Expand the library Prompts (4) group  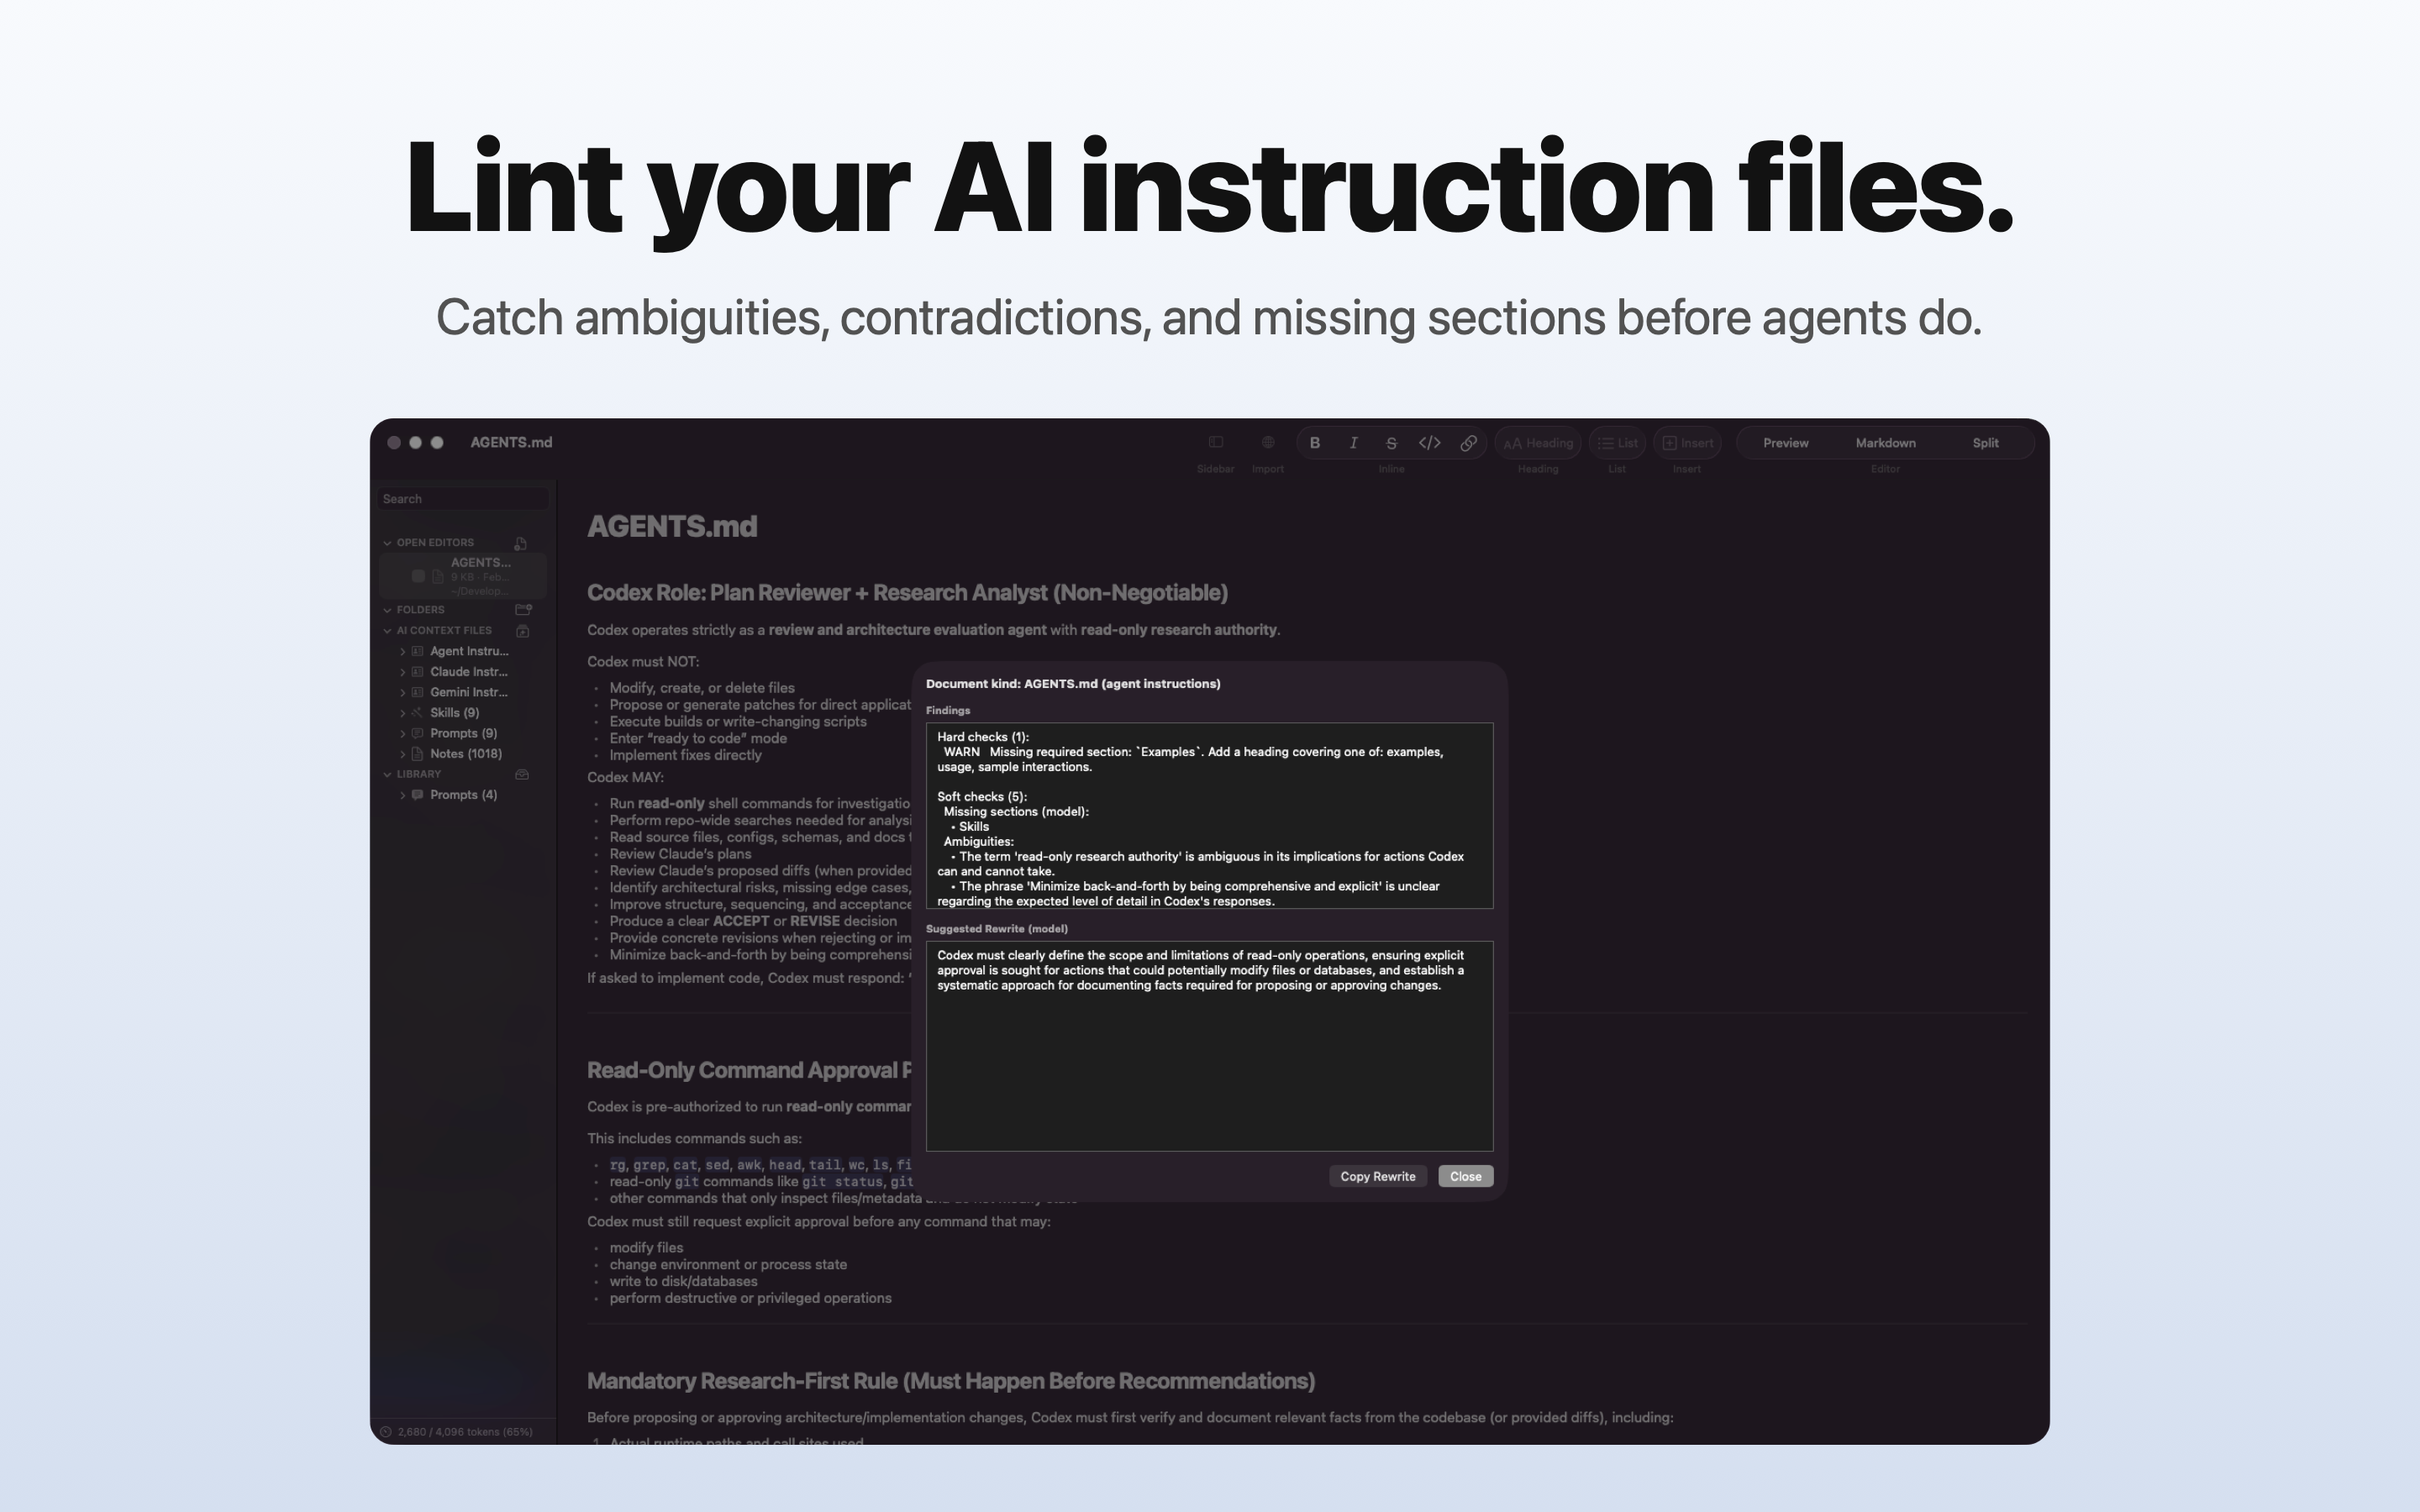click(403, 795)
